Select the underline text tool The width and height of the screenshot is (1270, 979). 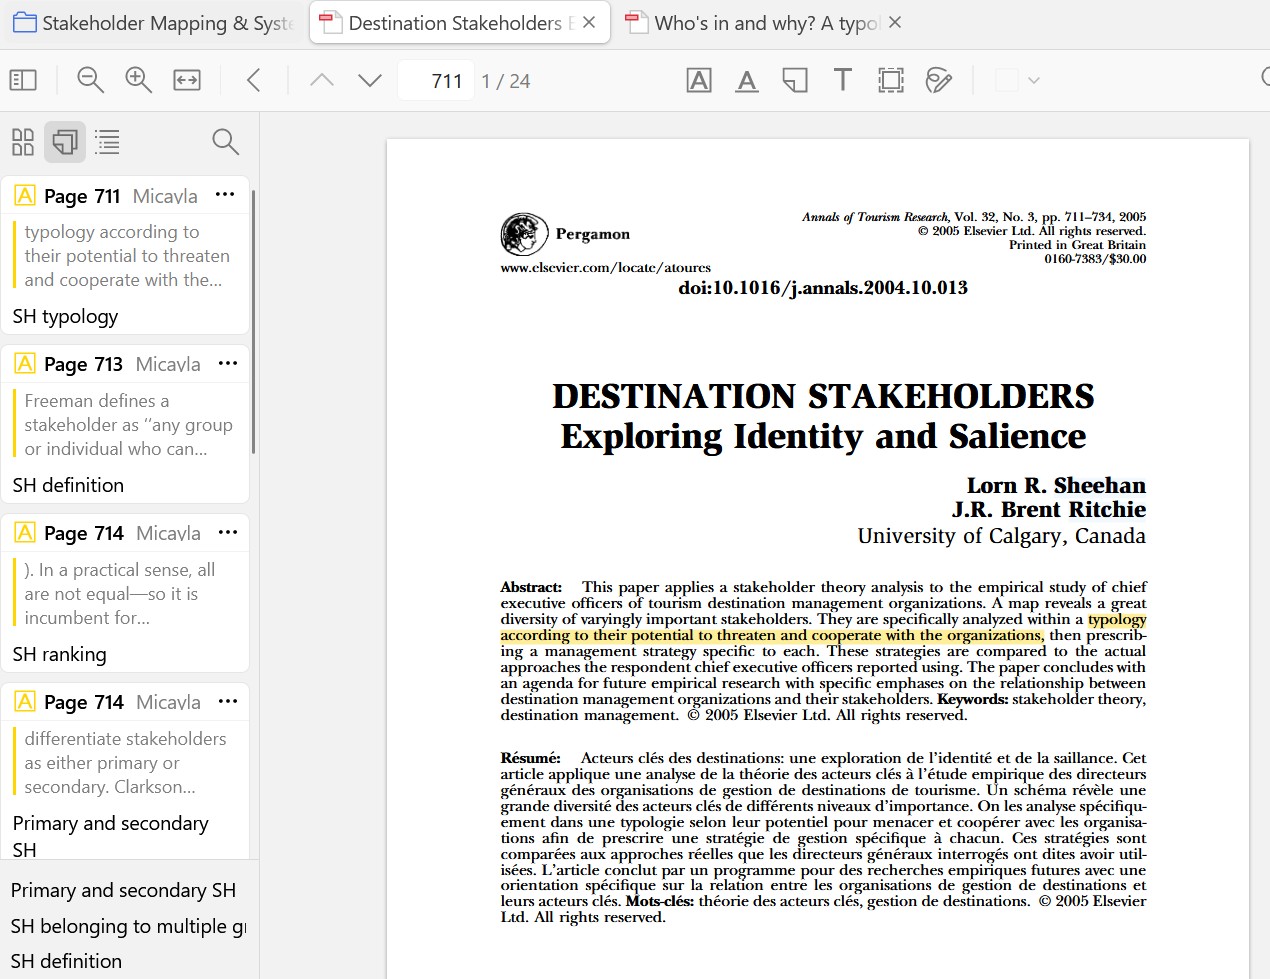tap(747, 81)
